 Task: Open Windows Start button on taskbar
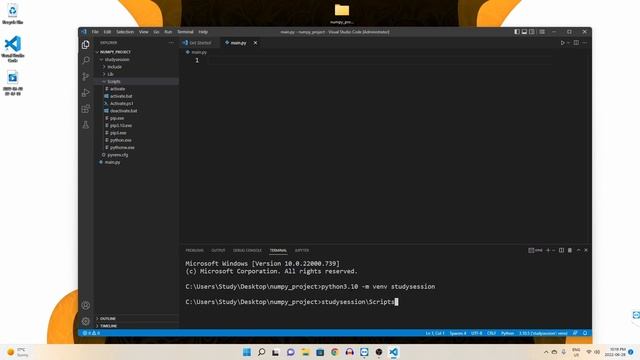coord(247,352)
